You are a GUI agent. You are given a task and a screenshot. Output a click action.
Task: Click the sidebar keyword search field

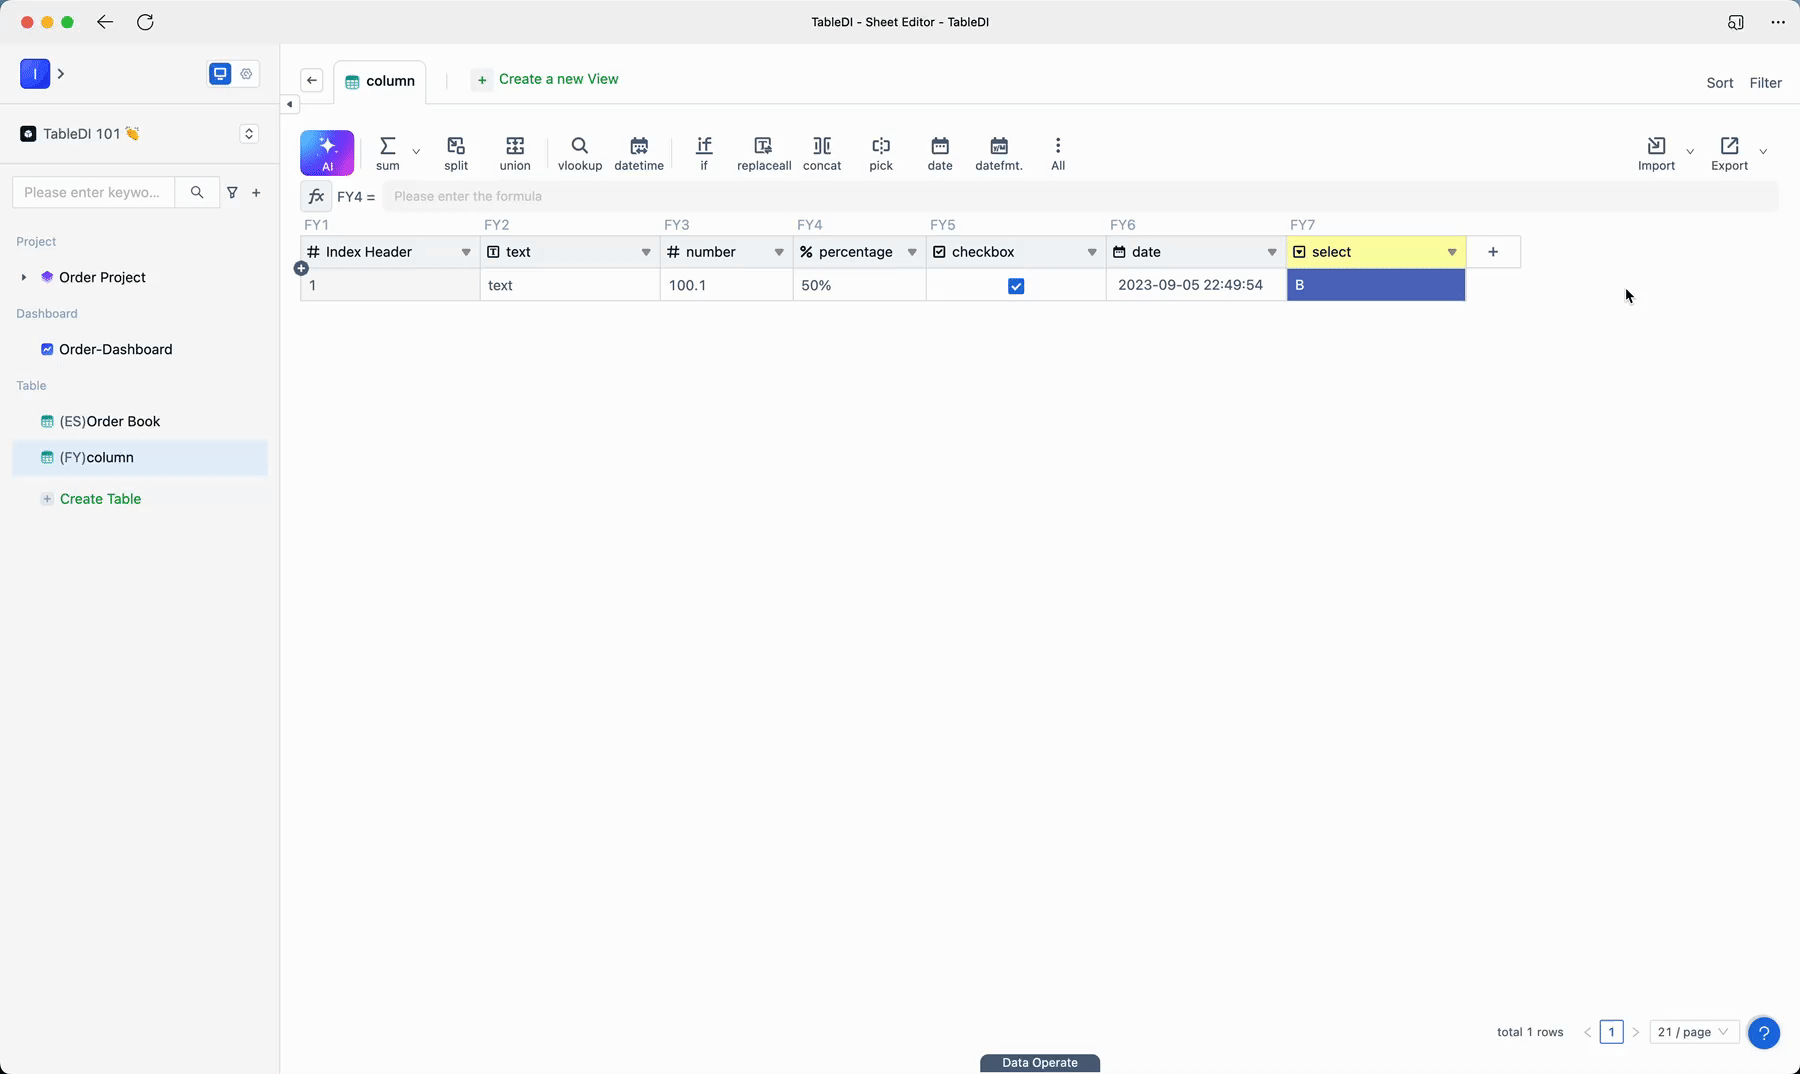93,192
